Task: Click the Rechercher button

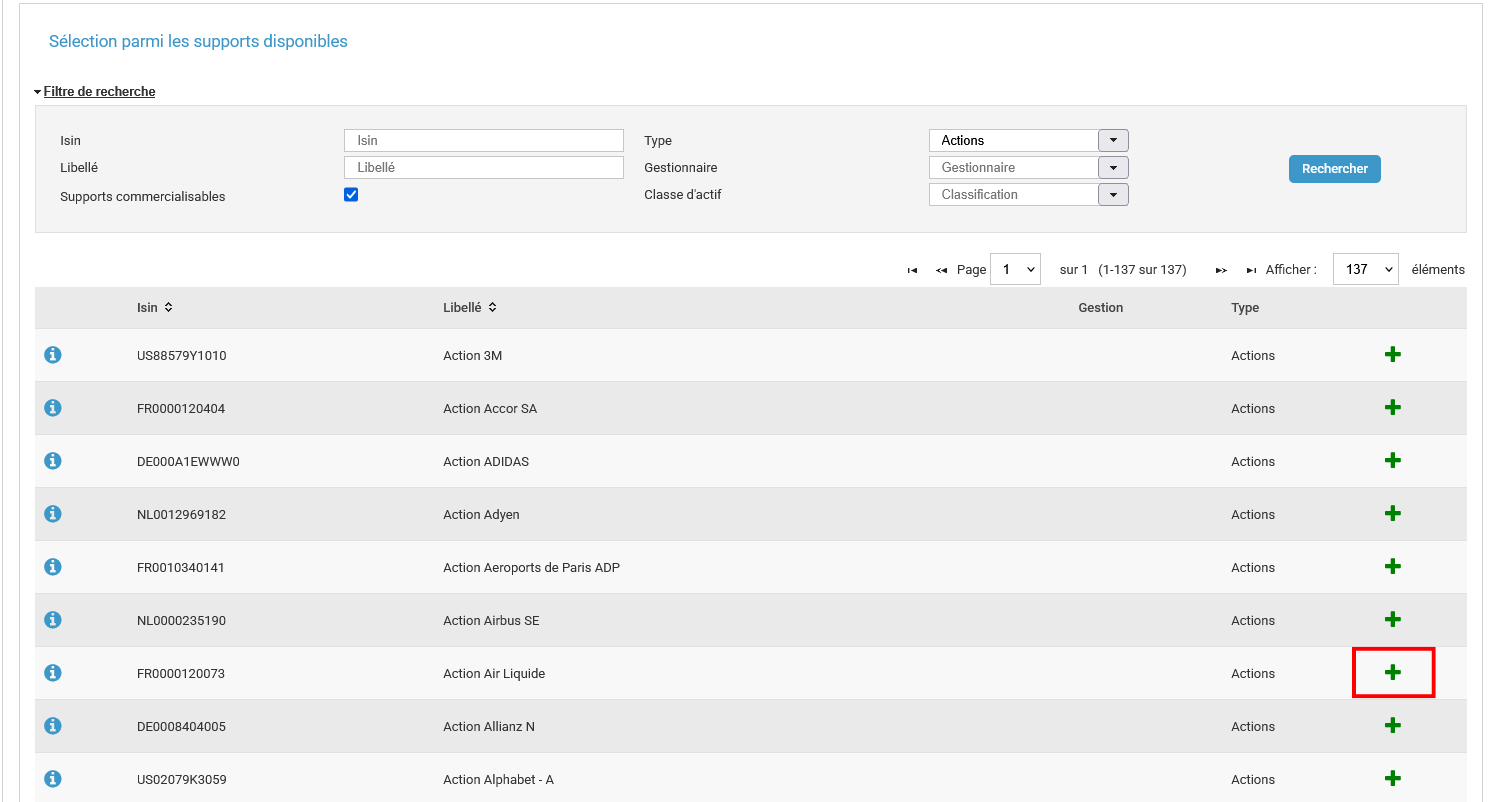Action: click(x=1334, y=169)
